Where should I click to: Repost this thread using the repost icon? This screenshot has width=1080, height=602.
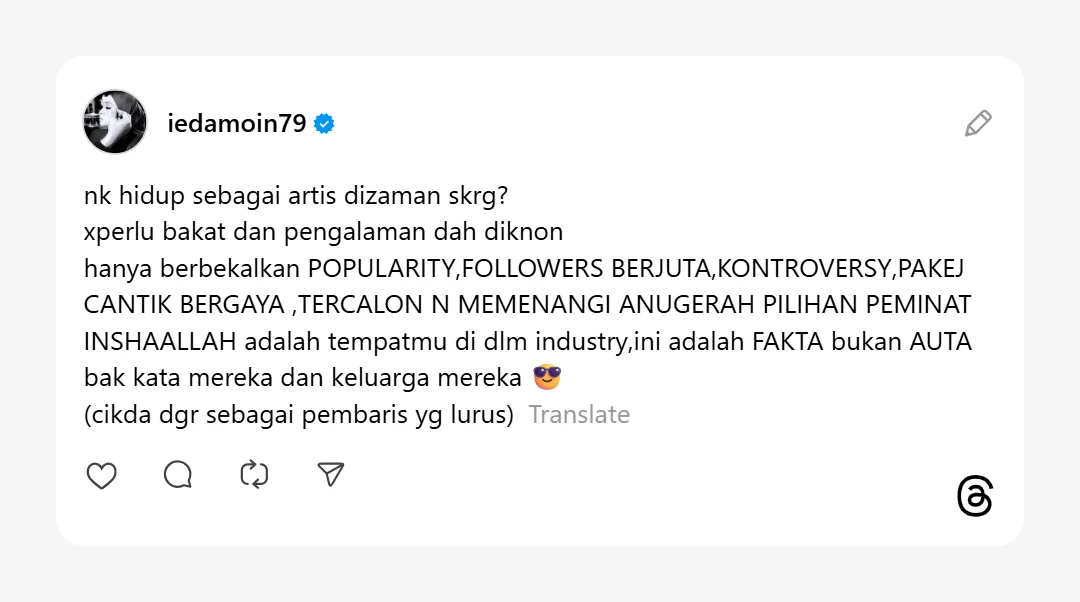(254, 475)
